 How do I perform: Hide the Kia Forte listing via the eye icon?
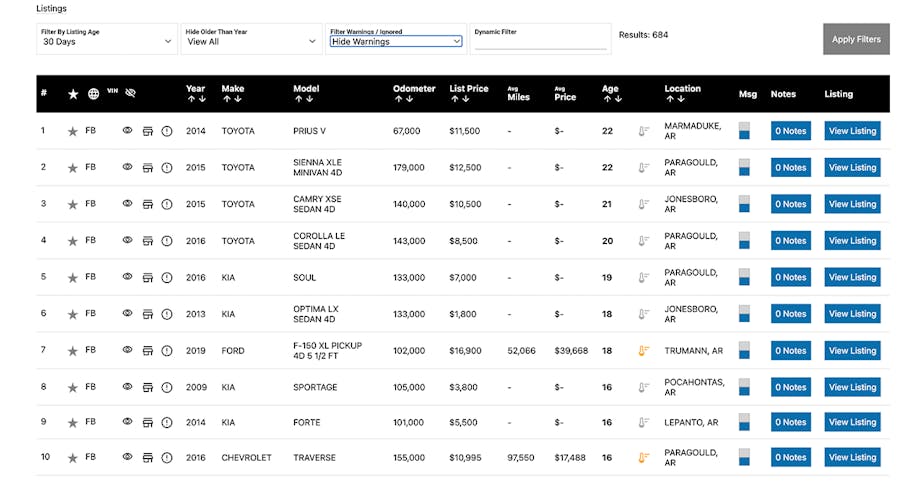(x=127, y=422)
